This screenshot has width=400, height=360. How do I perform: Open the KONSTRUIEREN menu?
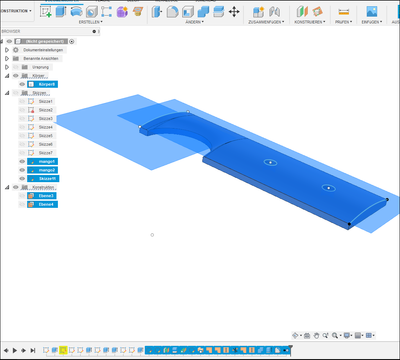tap(309, 22)
